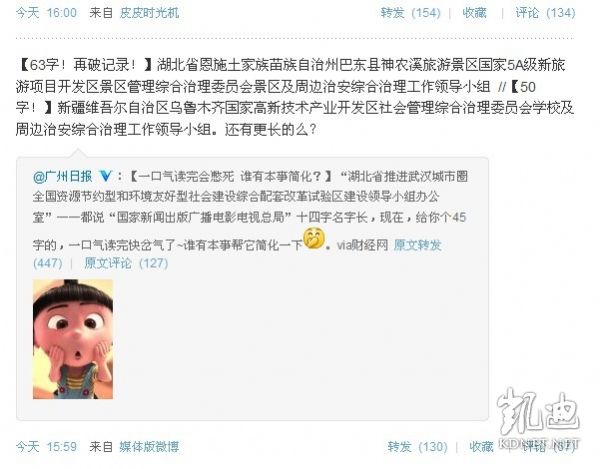Click the via财经网 source text

coord(362,245)
